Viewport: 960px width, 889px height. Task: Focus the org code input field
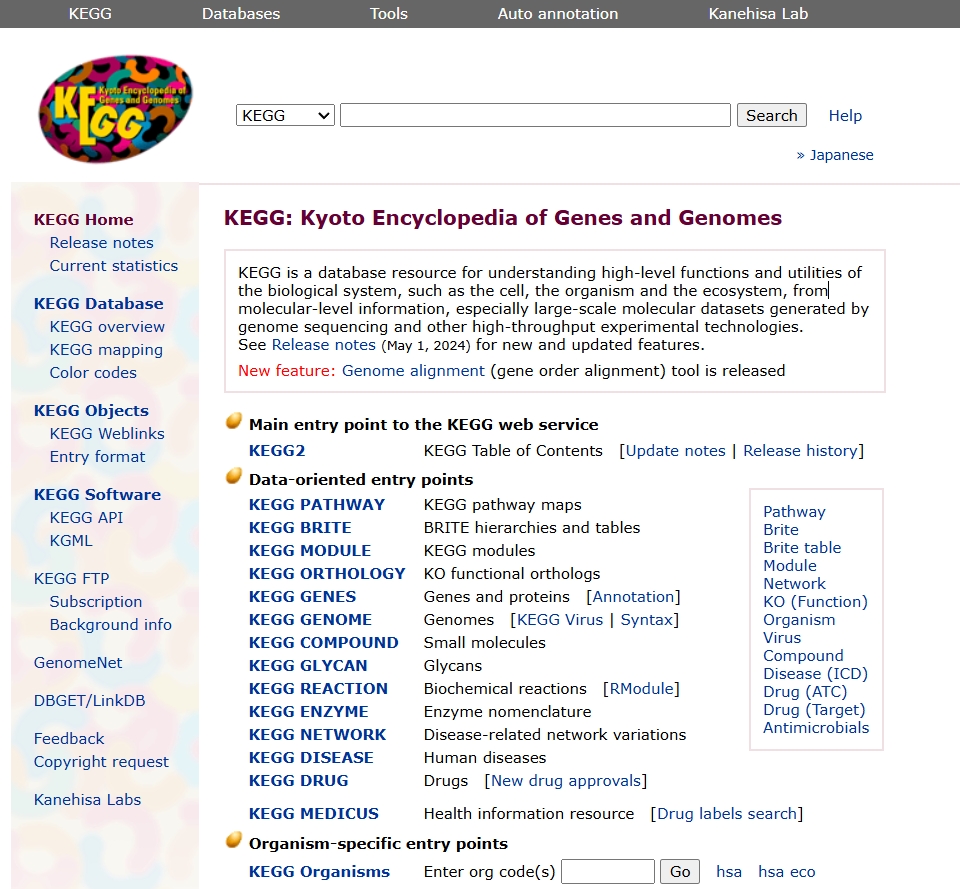click(608, 871)
